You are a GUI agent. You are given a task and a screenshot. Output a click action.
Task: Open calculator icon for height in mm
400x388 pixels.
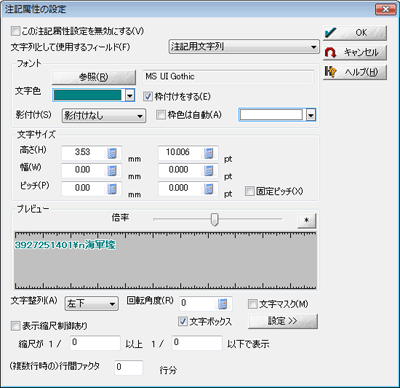tap(112, 153)
